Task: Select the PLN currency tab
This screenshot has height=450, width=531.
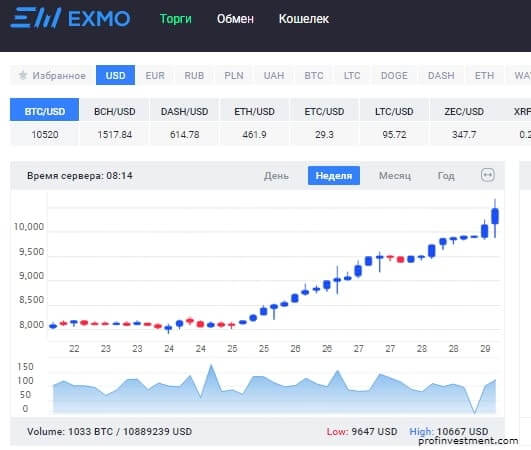Action: [234, 75]
